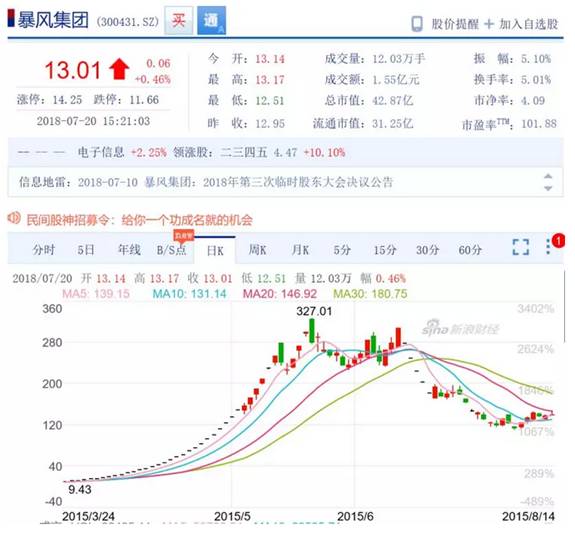Image resolution: width=575 pixels, height=534 pixels.
Task: Click the 总市值 42.87亿 value
Action: point(392,100)
